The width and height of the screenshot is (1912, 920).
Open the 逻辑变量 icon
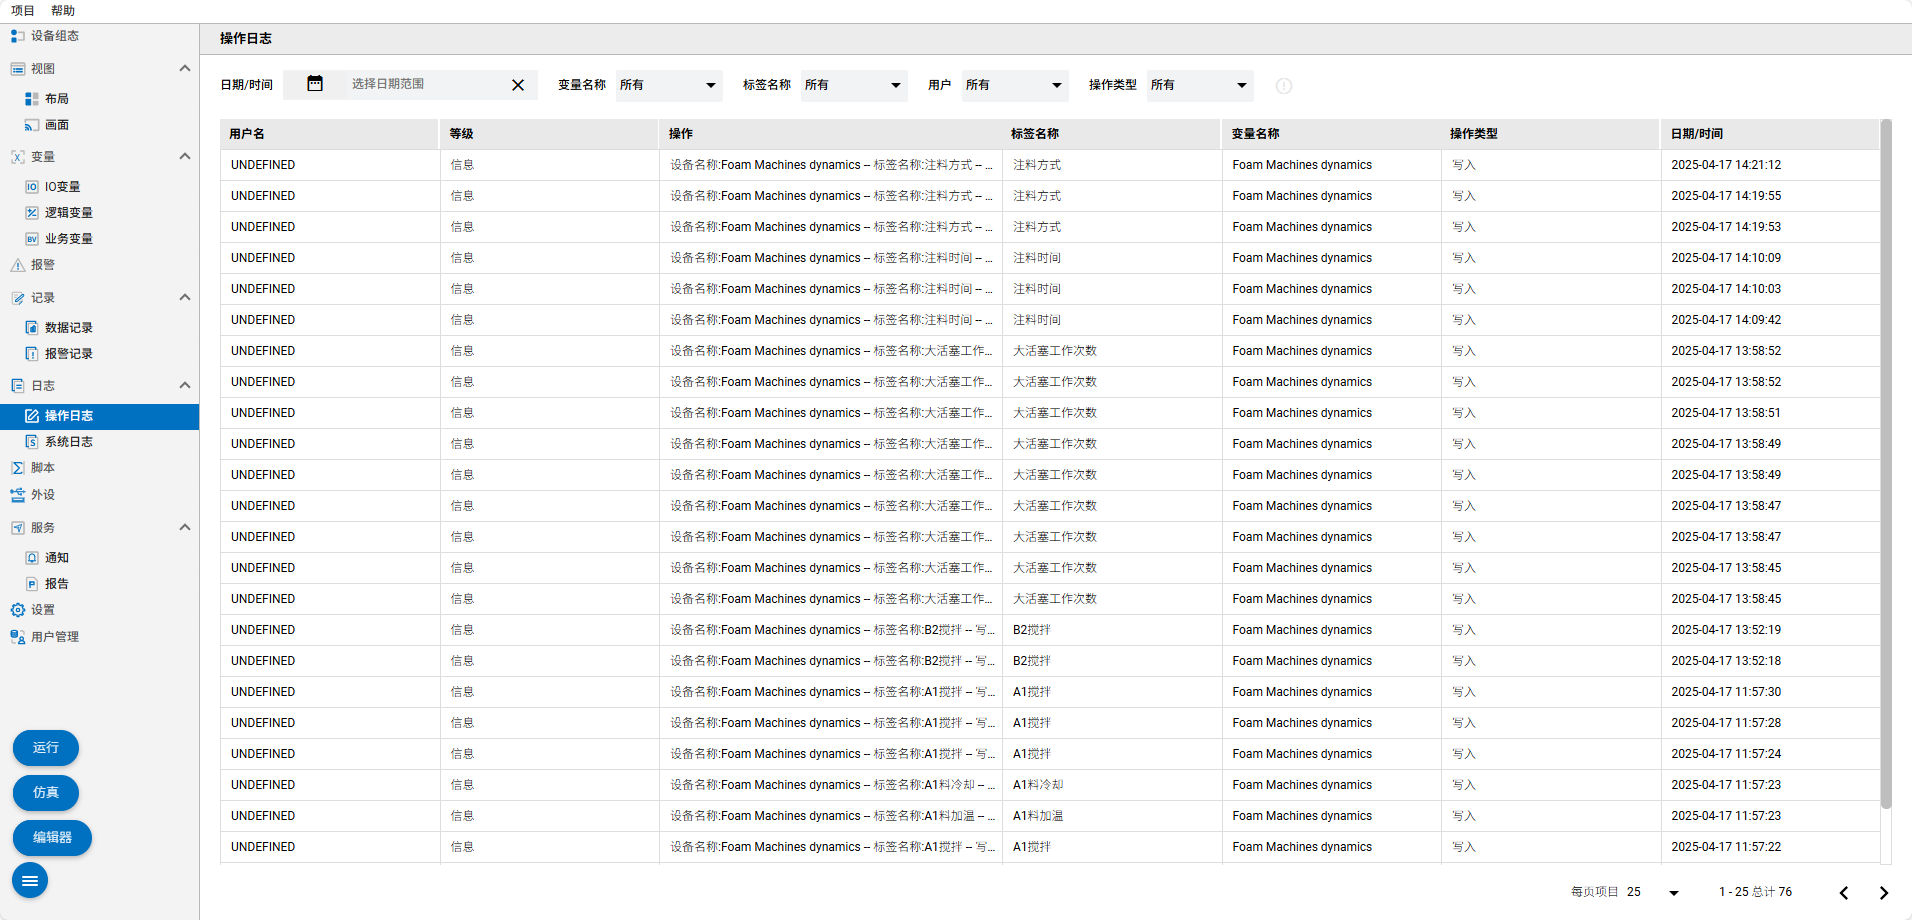click(32, 213)
